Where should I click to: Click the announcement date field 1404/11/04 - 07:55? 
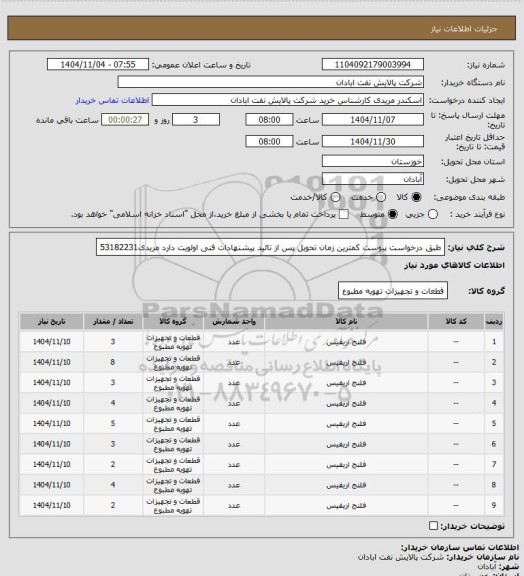[98, 64]
